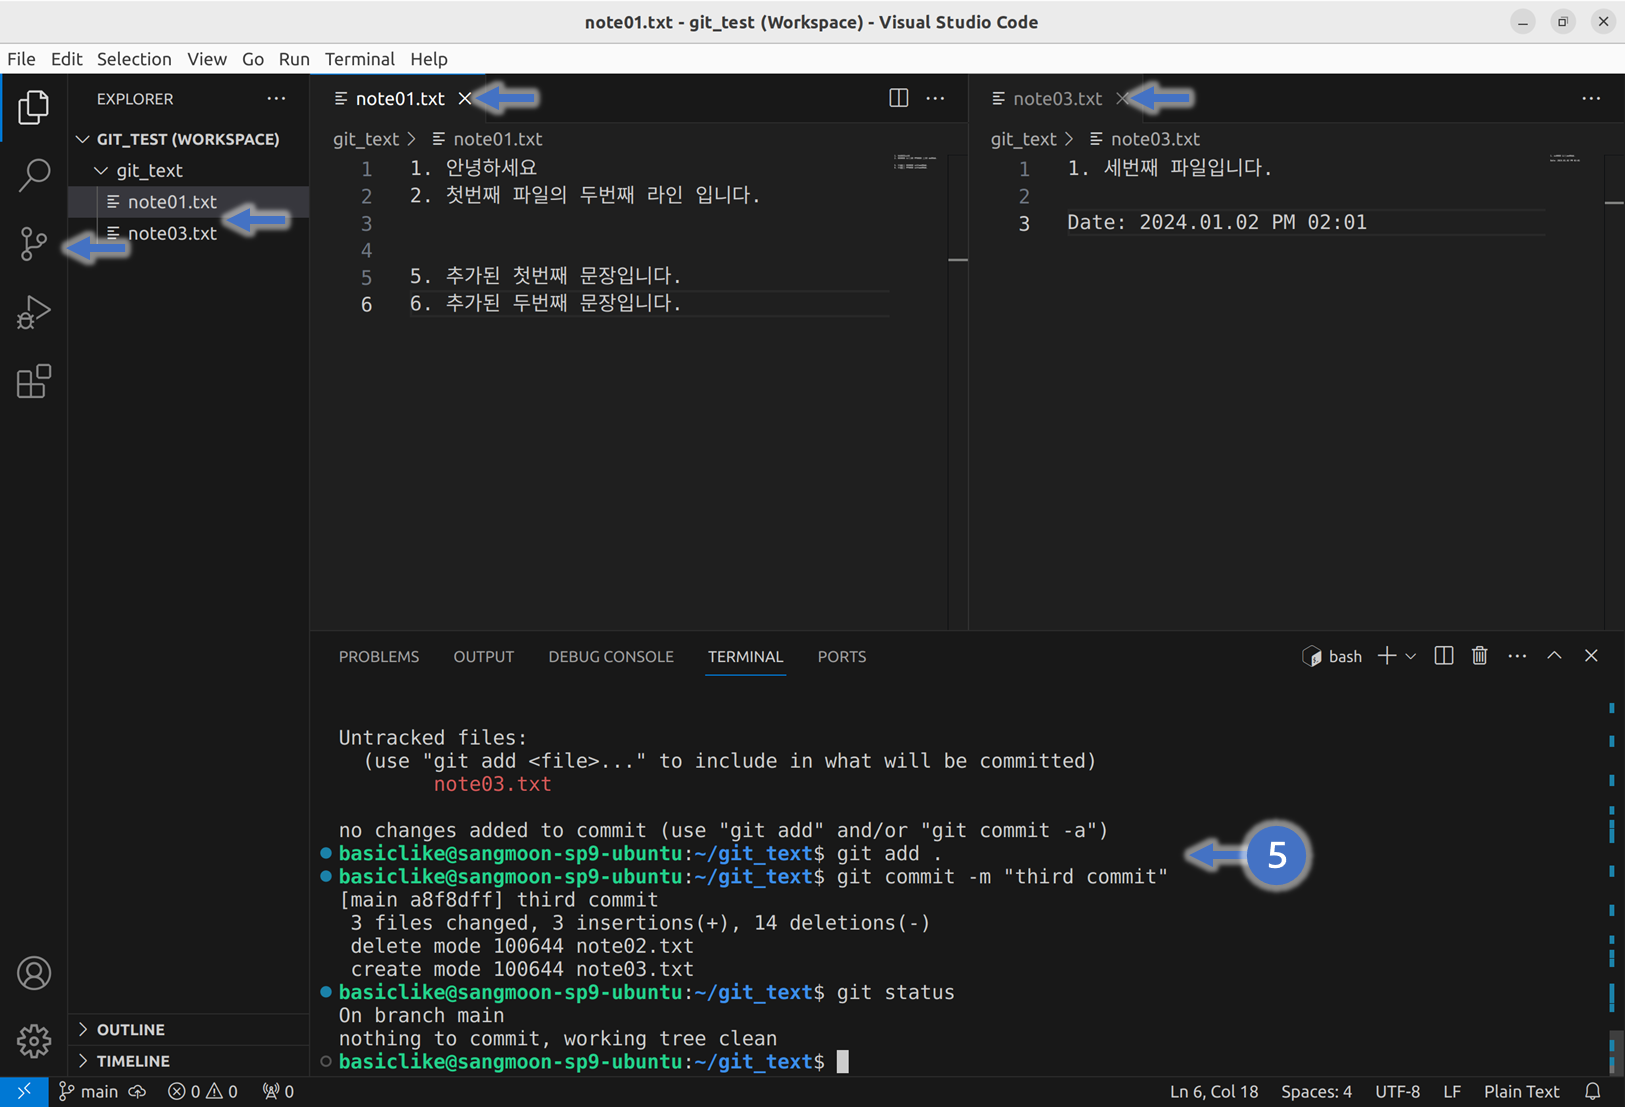Switch to the PROBLEMS panel tab
The image size is (1625, 1107).
click(379, 657)
